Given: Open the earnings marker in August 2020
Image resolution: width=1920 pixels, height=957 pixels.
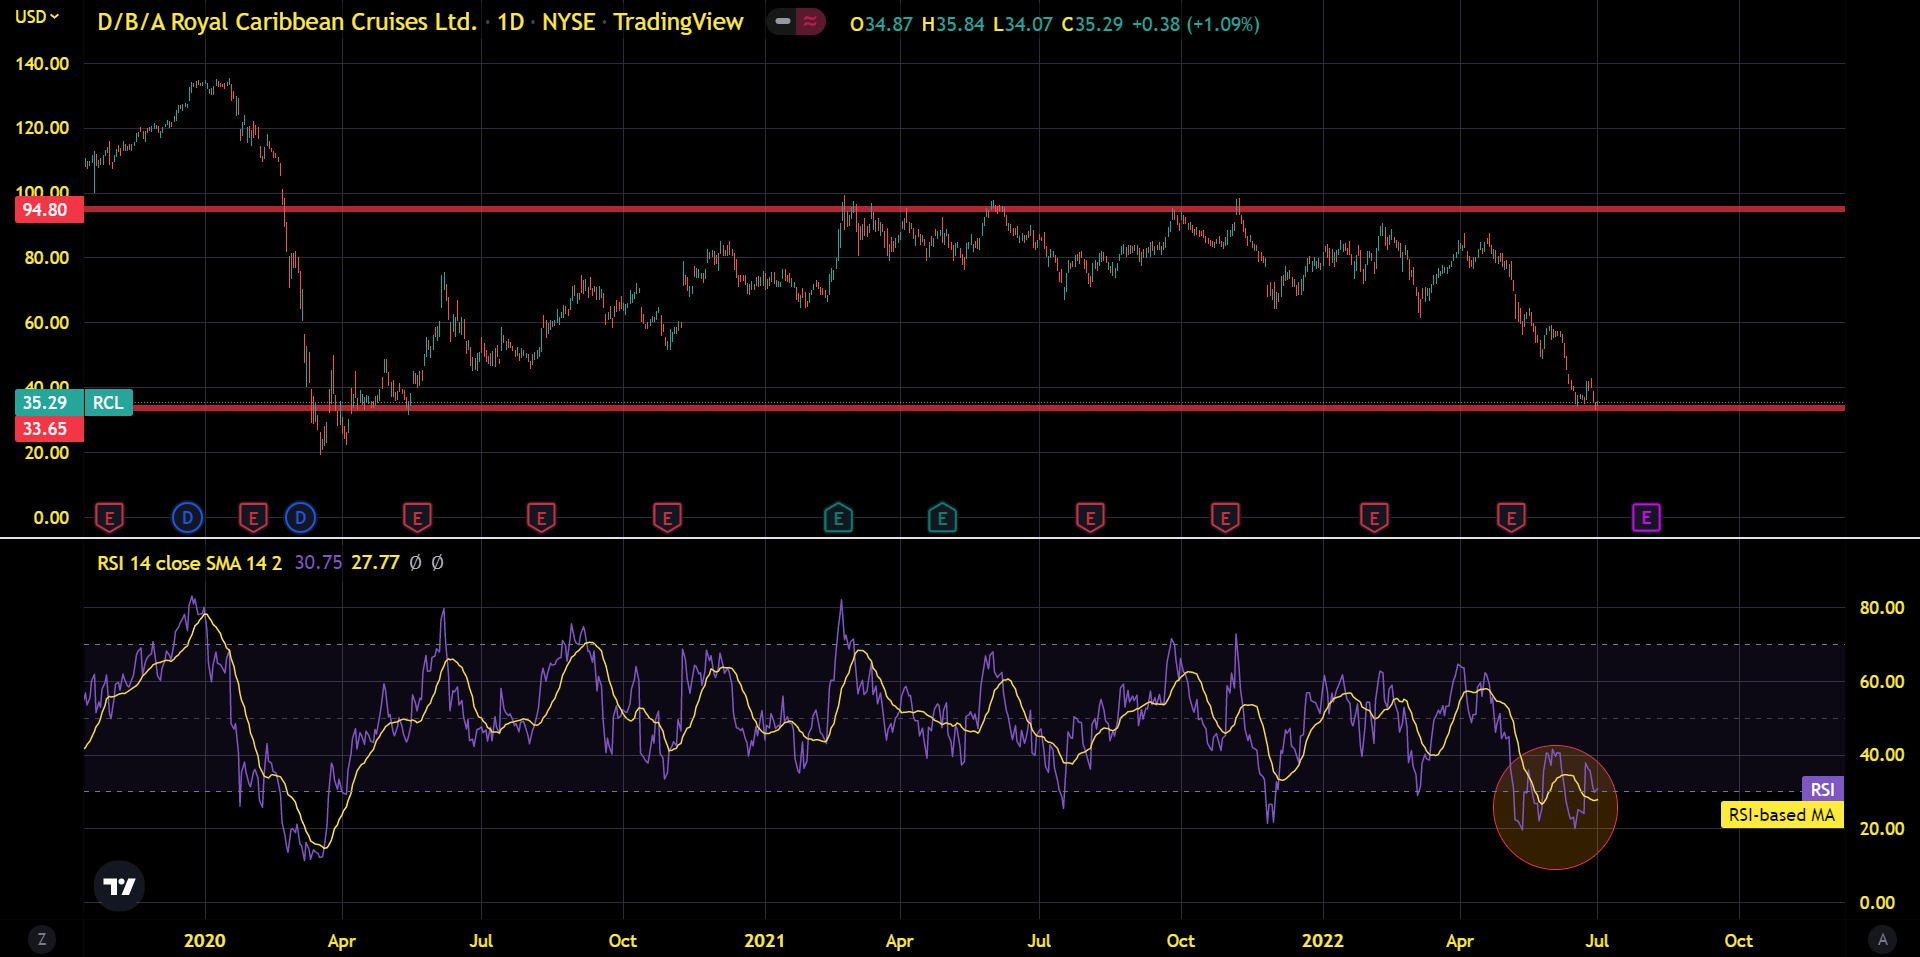Looking at the screenshot, I should click(x=541, y=517).
